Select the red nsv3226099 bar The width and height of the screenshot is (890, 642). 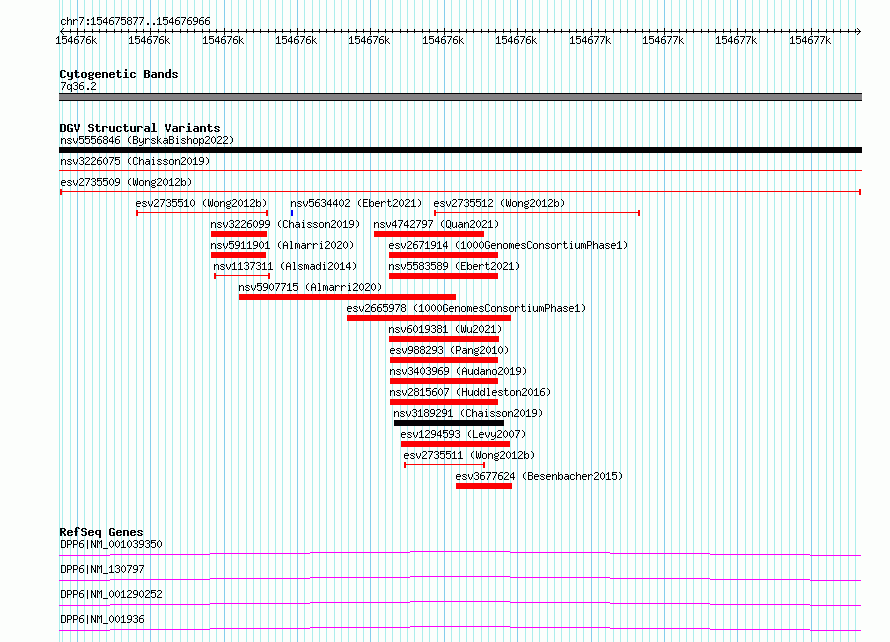coord(238,234)
